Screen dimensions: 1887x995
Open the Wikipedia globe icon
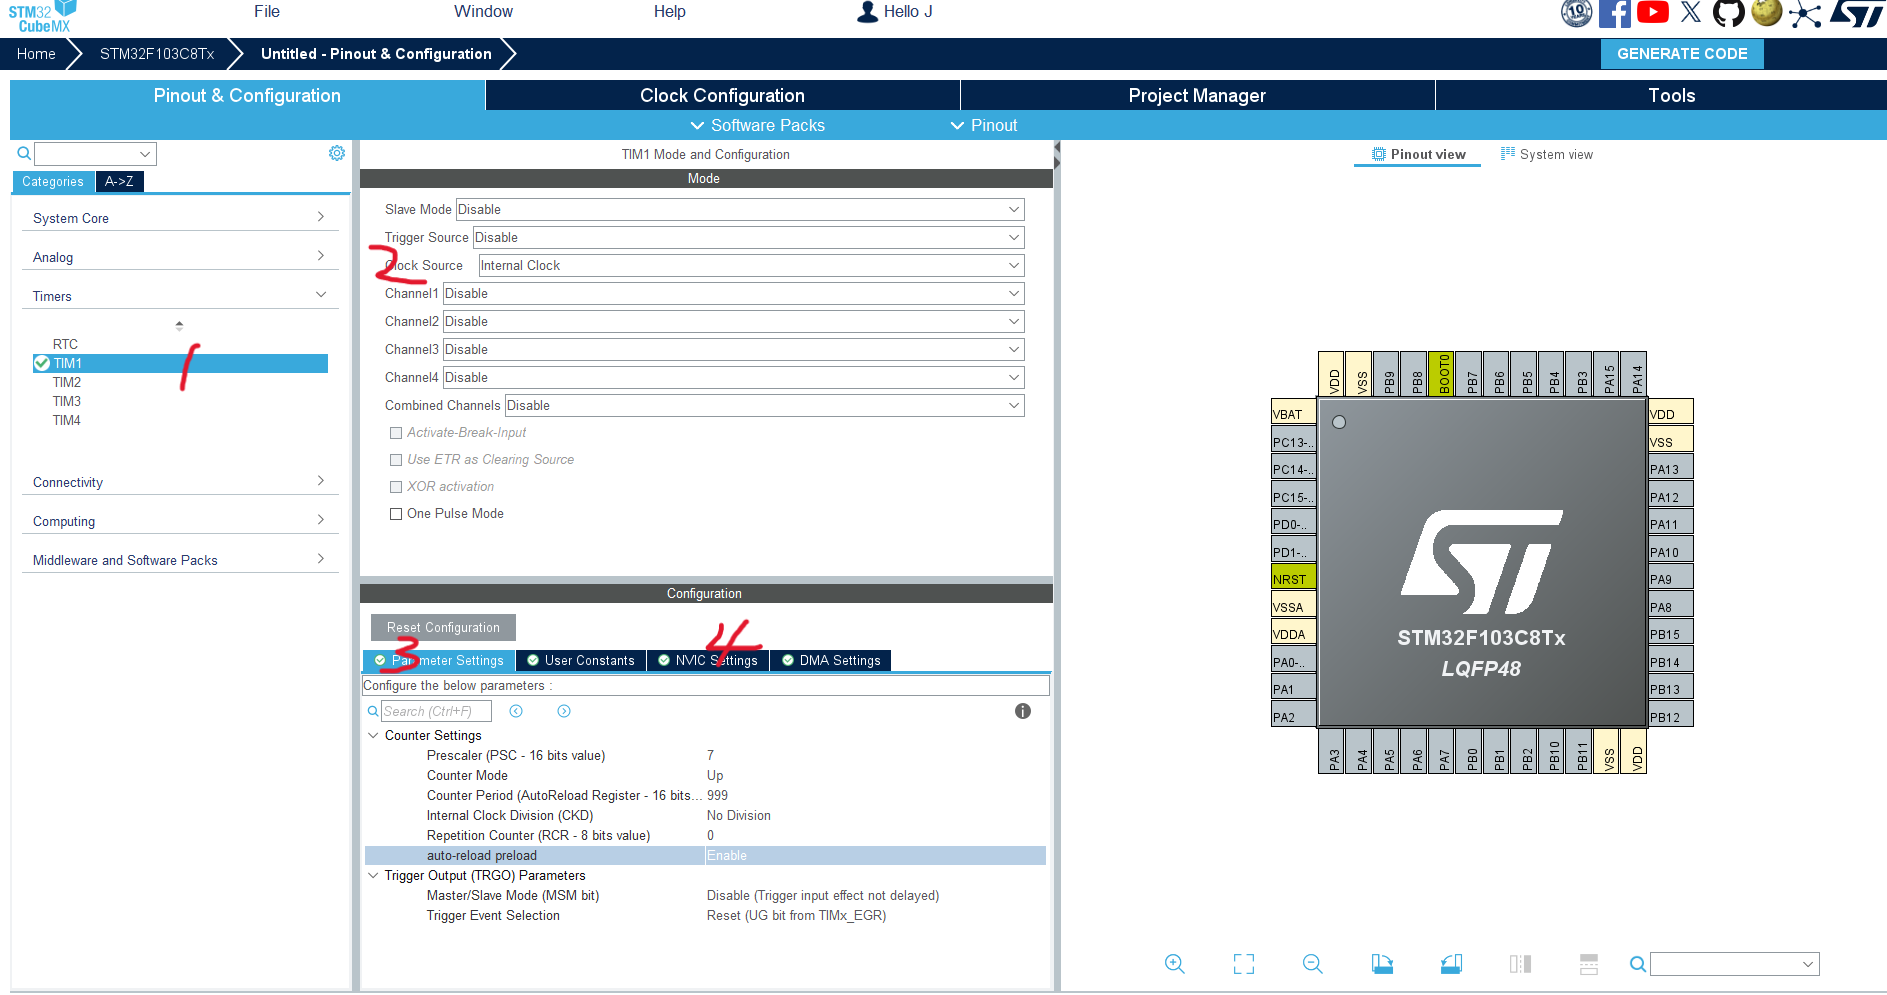click(x=1767, y=12)
